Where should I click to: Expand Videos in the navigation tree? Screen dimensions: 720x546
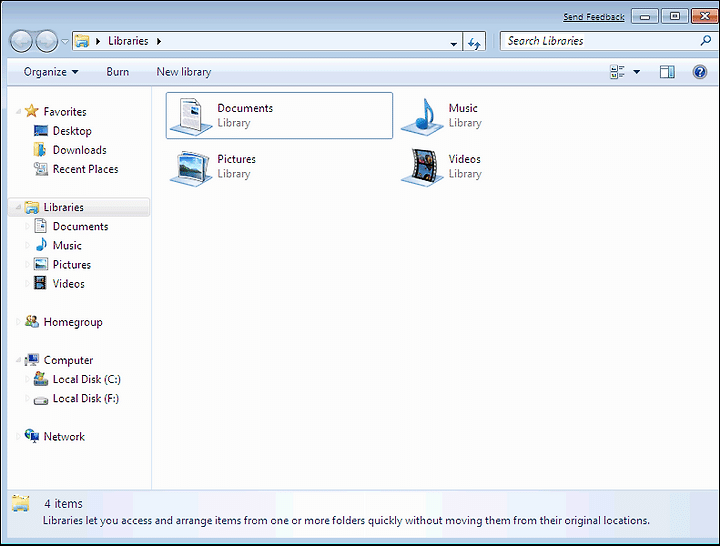[27, 284]
